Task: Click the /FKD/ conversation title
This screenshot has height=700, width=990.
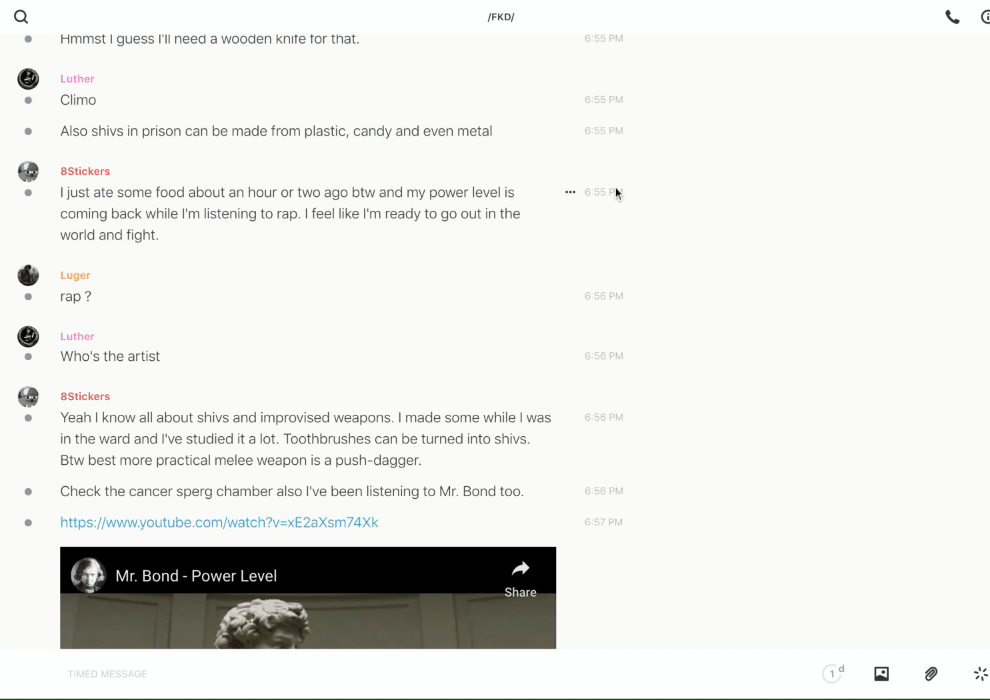Action: 501,17
